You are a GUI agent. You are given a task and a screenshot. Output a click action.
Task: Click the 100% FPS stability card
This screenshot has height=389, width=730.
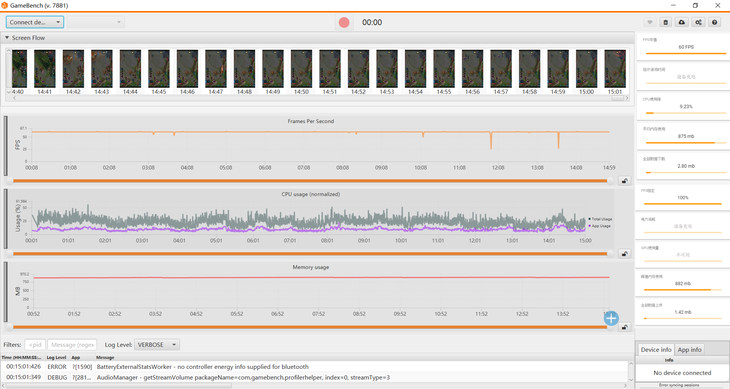(683, 197)
